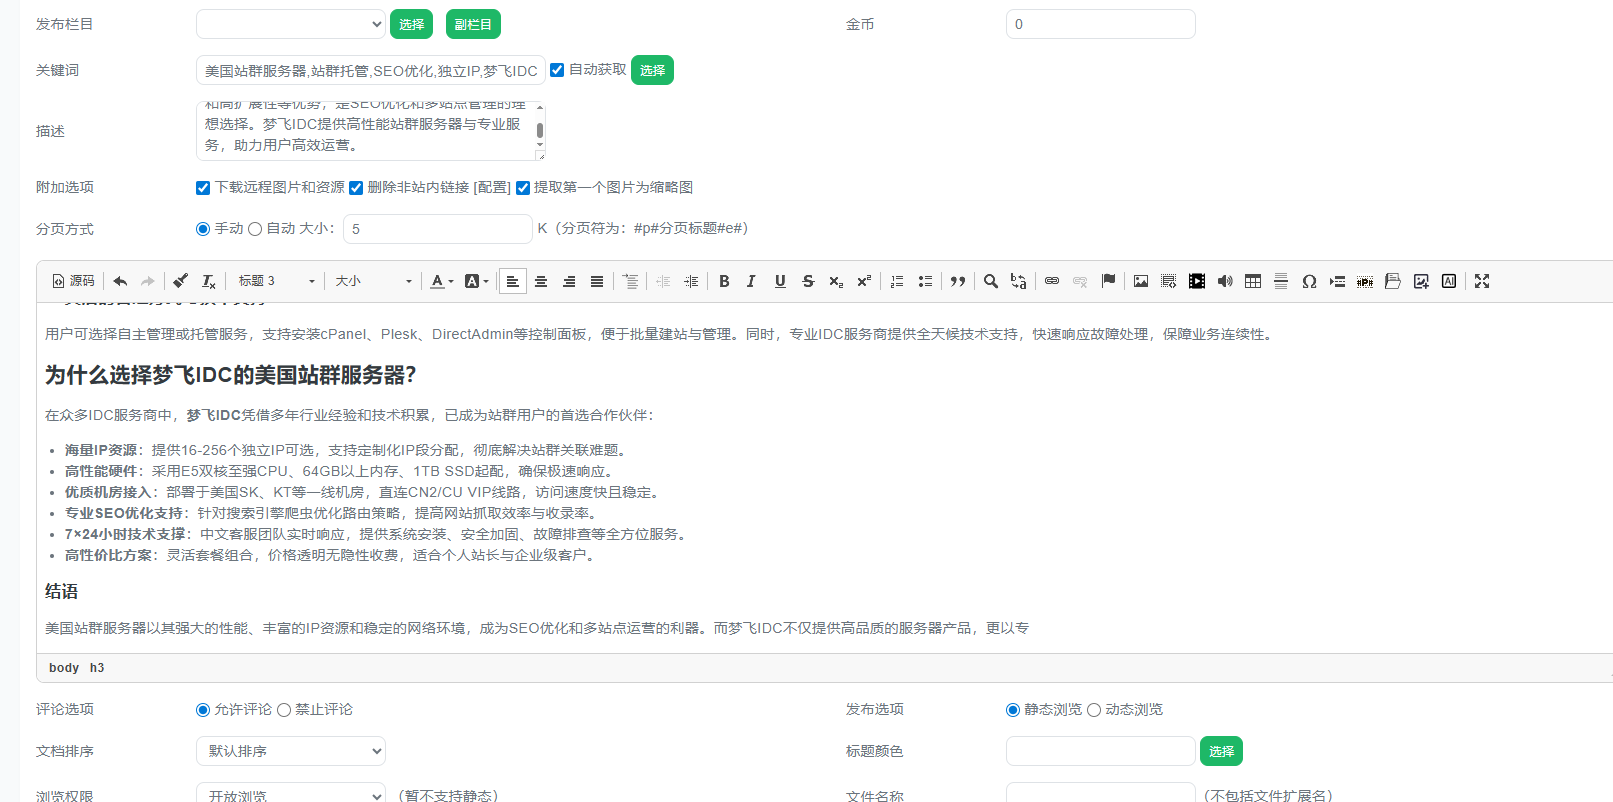Toggle italic formatting
The width and height of the screenshot is (1613, 802).
tap(751, 281)
